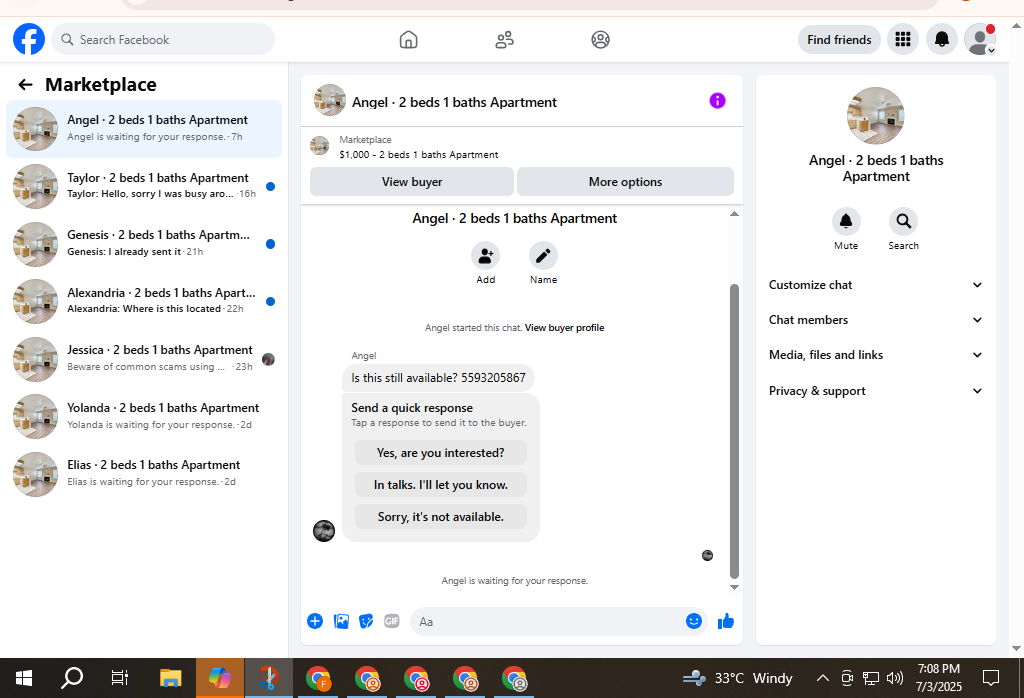Send quick reply 'In talks. I'll let you know.'
1024x698 pixels.
[x=441, y=484]
